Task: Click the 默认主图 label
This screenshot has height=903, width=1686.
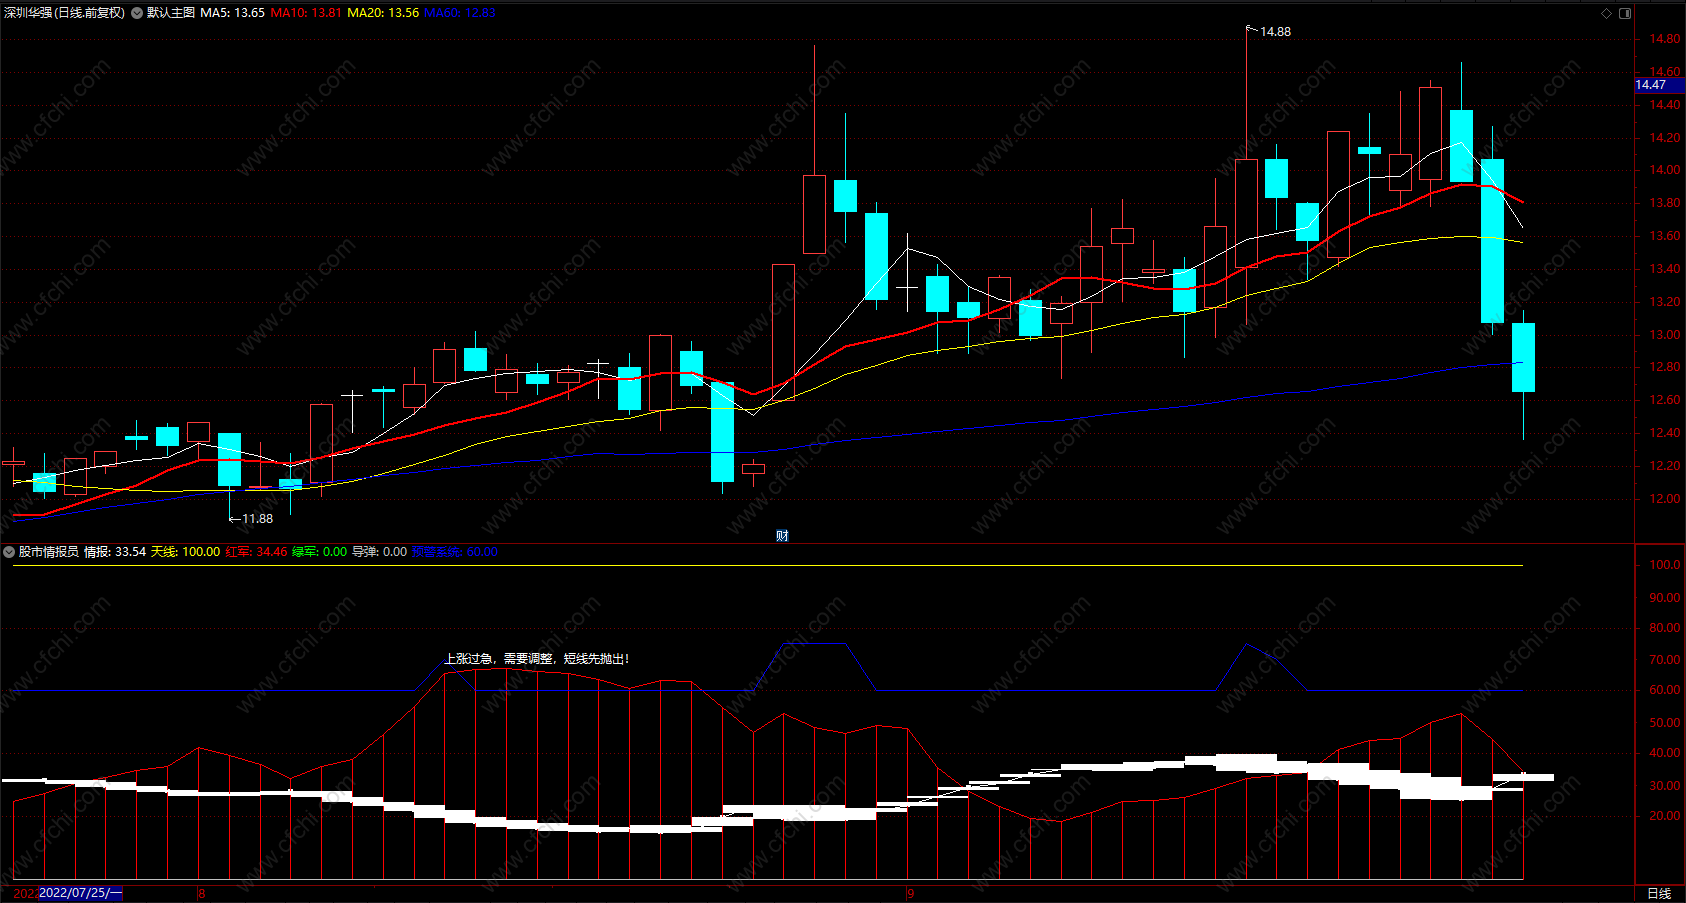Action: 171,13
